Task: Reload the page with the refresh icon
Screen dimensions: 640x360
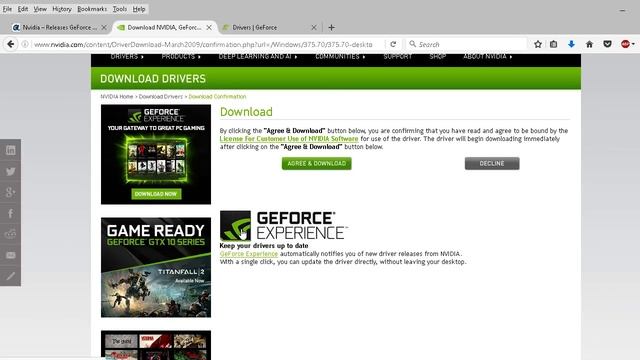Action: tap(393, 44)
